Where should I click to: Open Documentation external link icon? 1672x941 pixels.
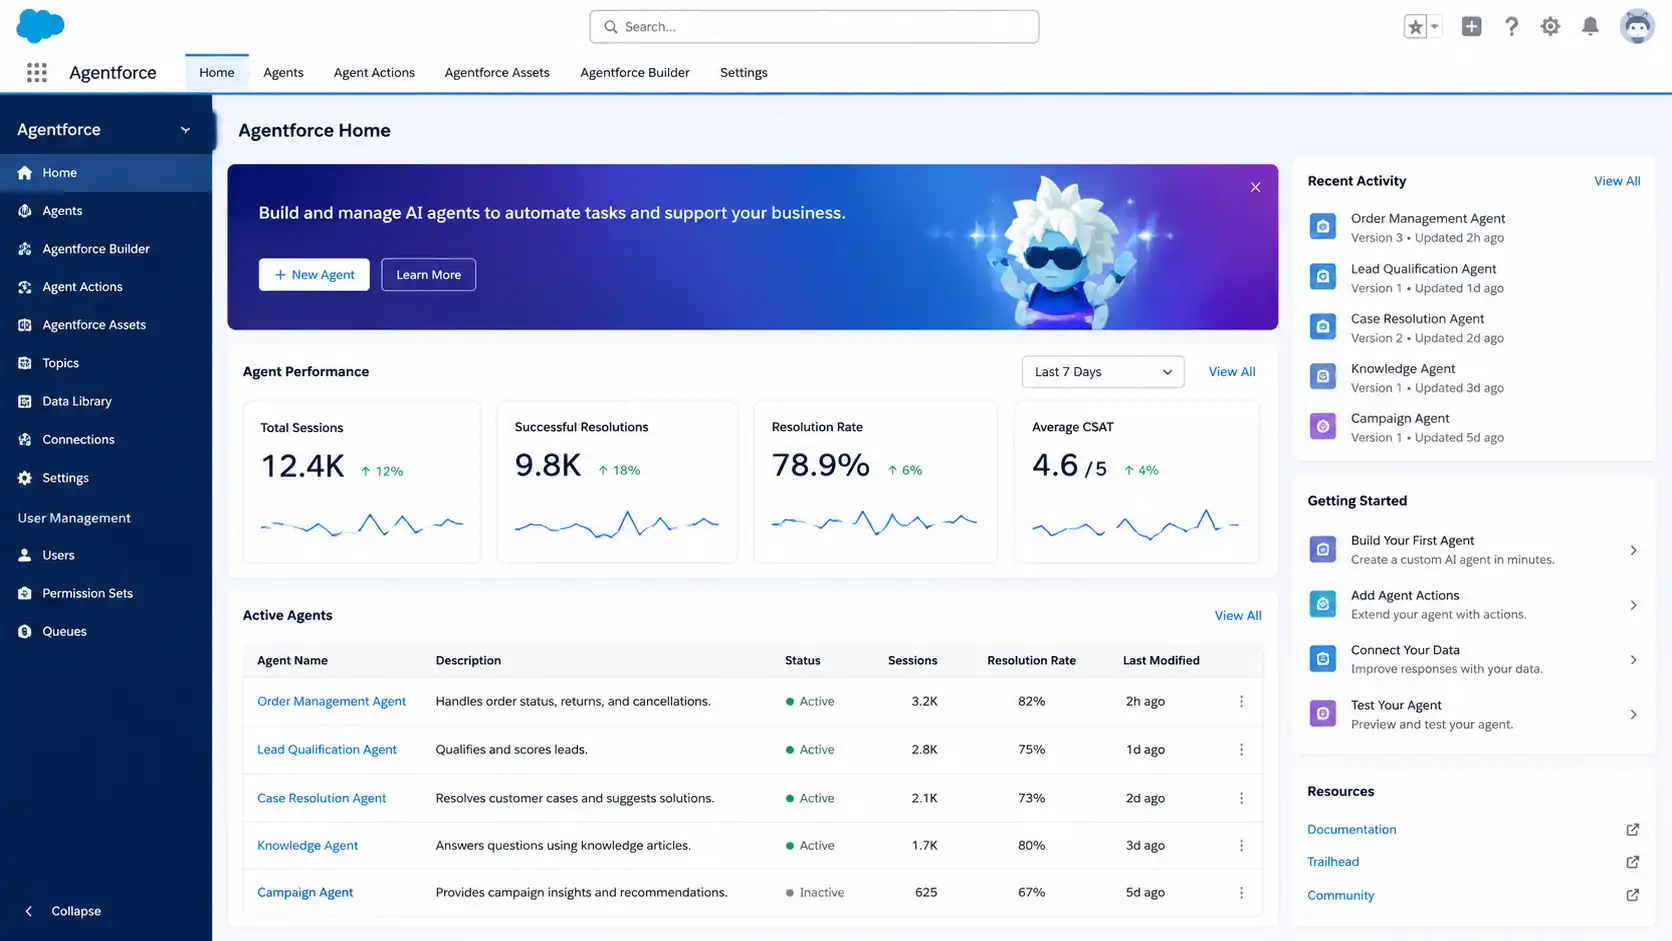click(1632, 830)
